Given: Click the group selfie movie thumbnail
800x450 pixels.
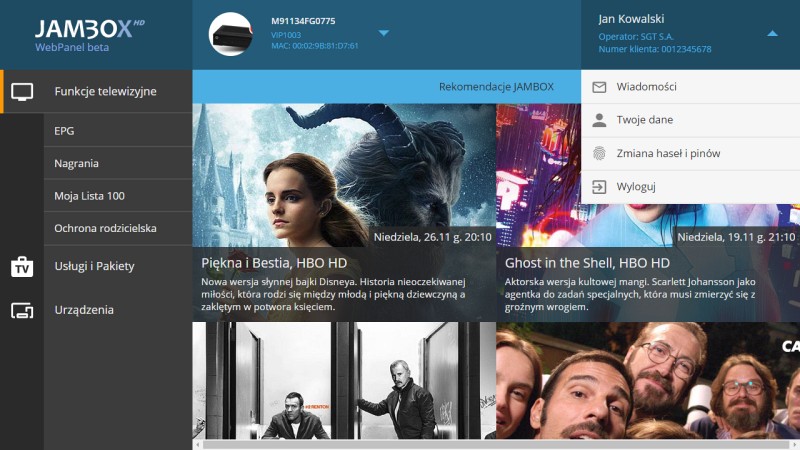Looking at the screenshot, I should [648, 381].
